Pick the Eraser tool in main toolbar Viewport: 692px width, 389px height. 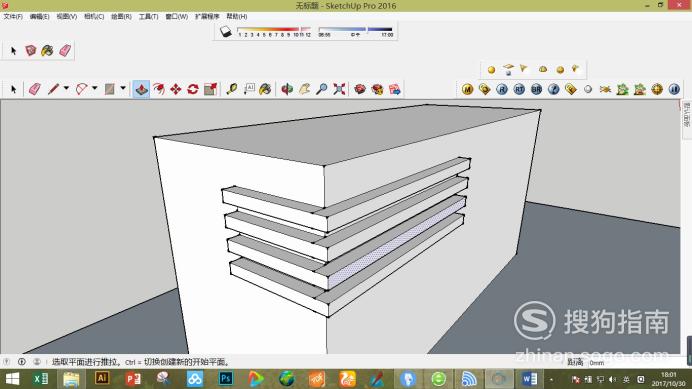[34, 89]
